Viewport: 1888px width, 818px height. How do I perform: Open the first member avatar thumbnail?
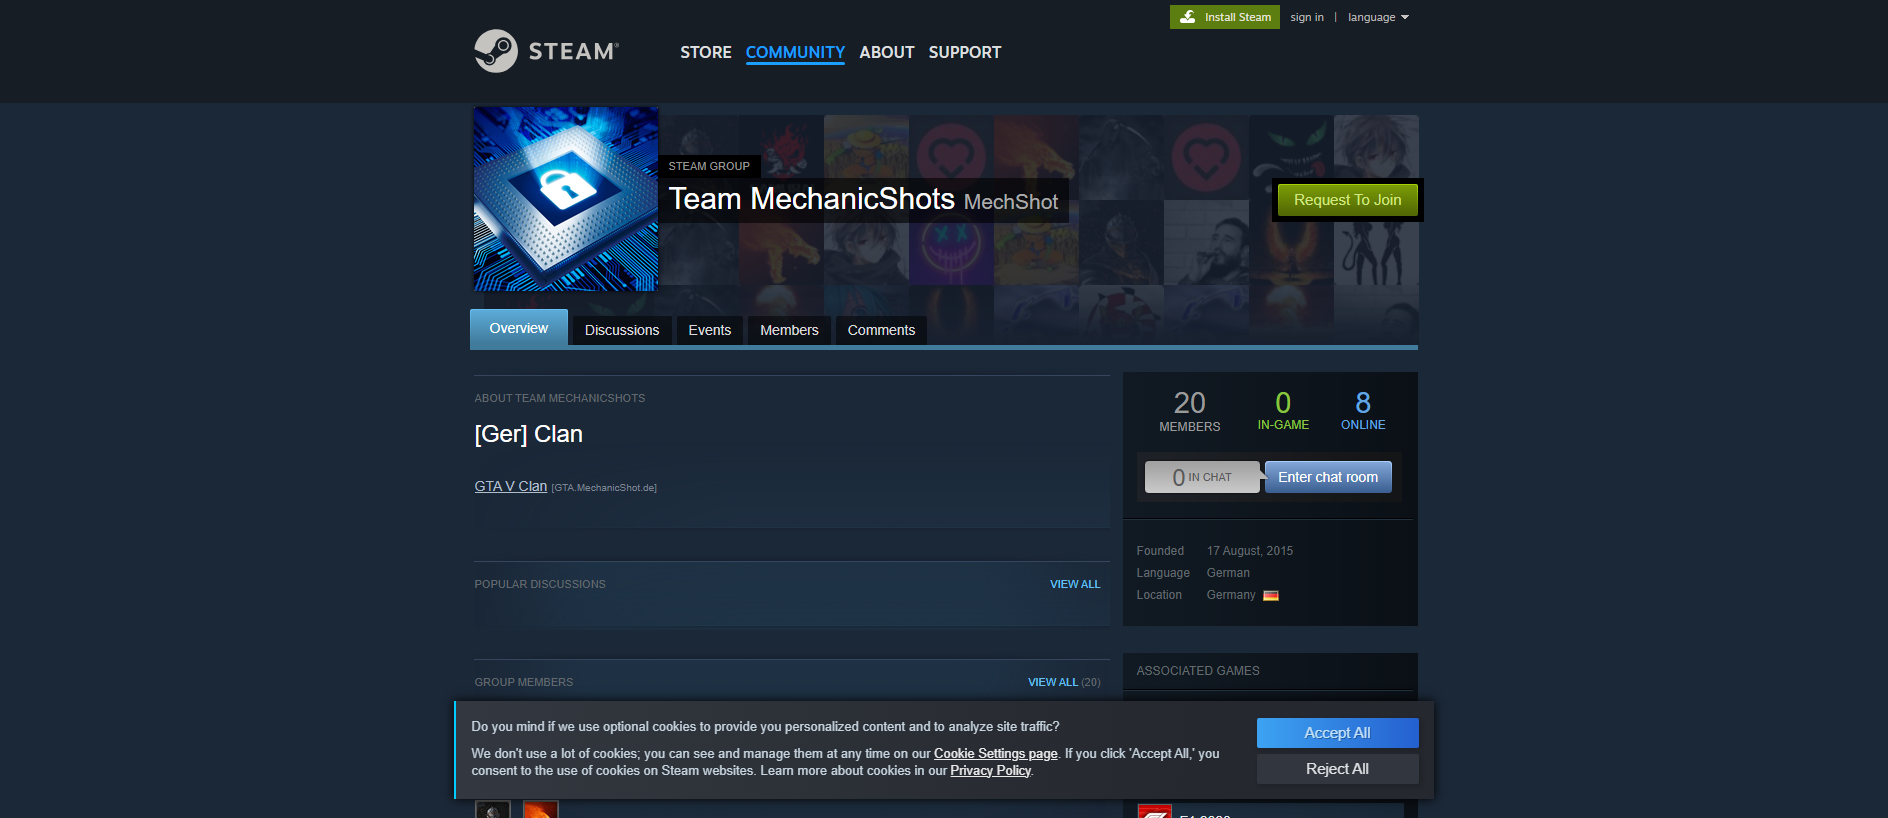pyautogui.click(x=493, y=809)
